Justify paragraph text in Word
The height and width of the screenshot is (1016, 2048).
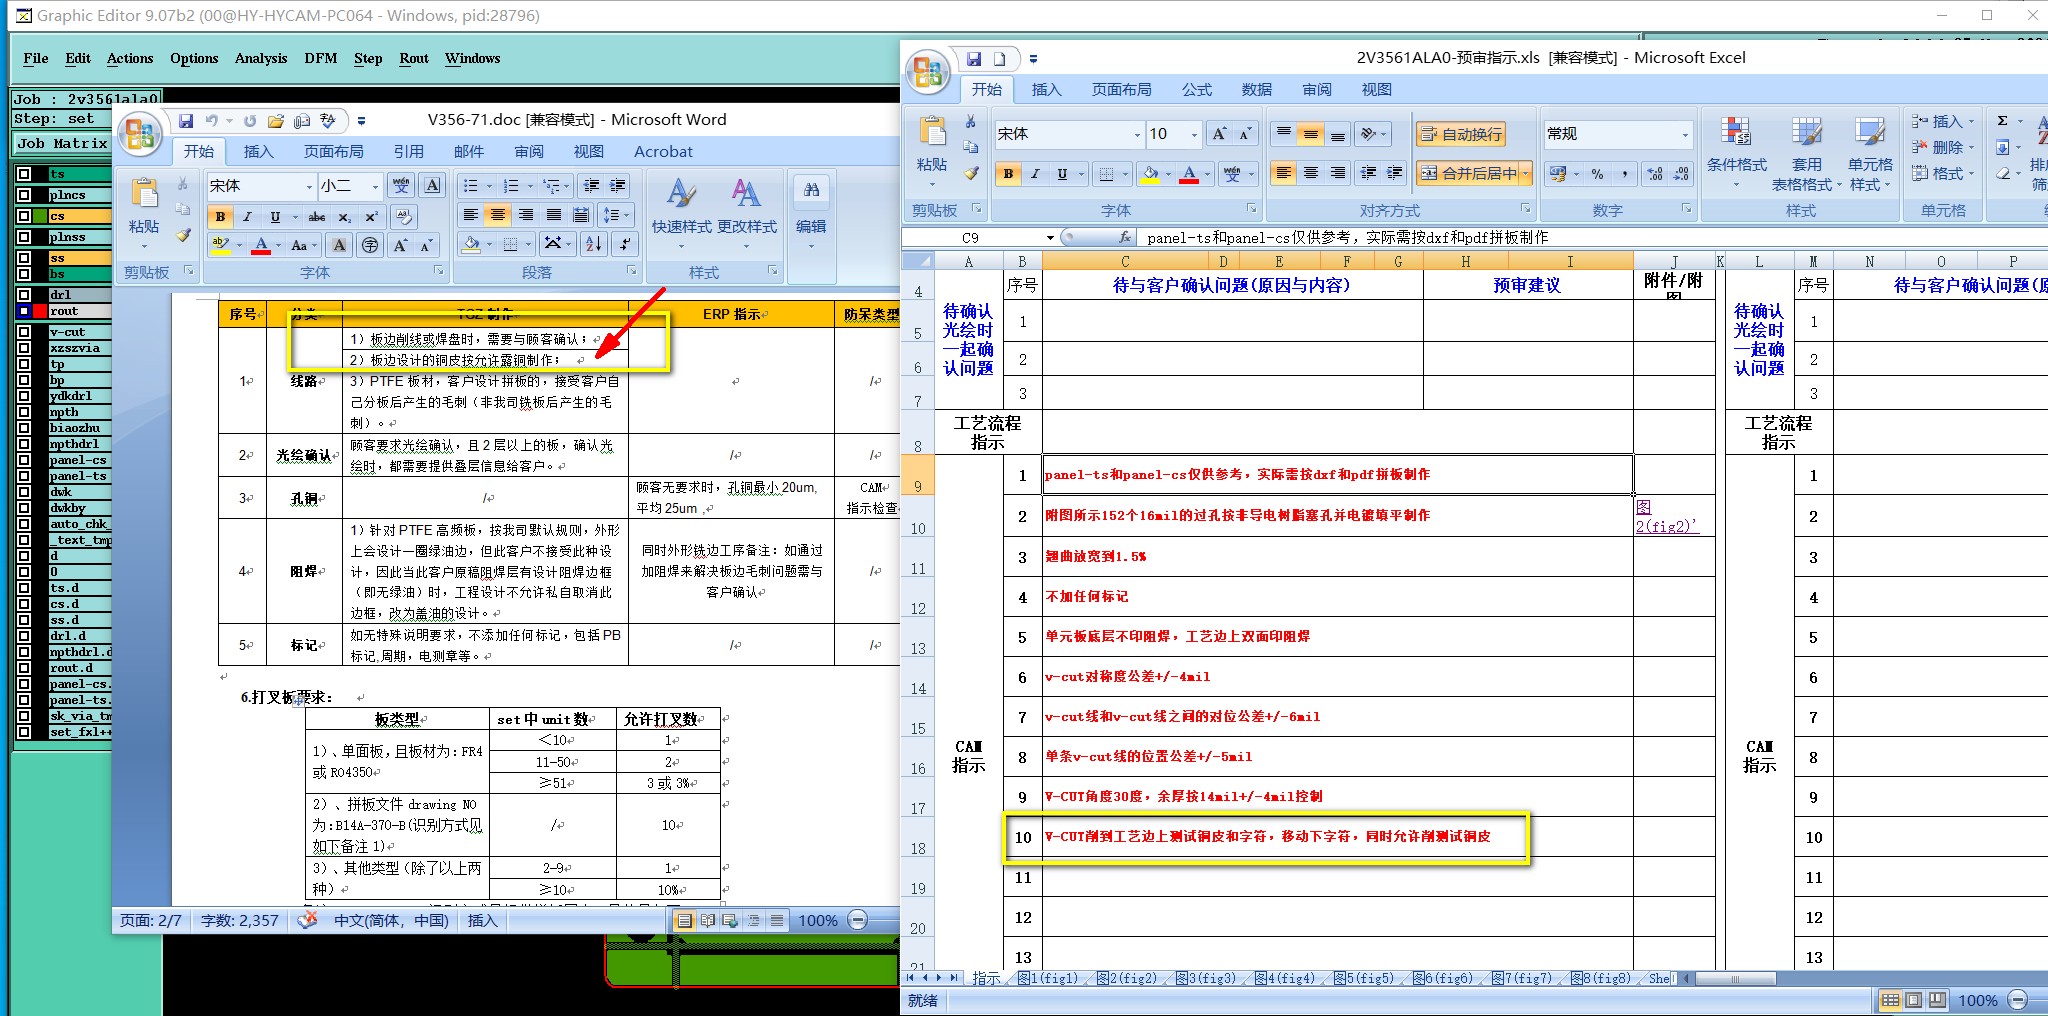(x=553, y=215)
